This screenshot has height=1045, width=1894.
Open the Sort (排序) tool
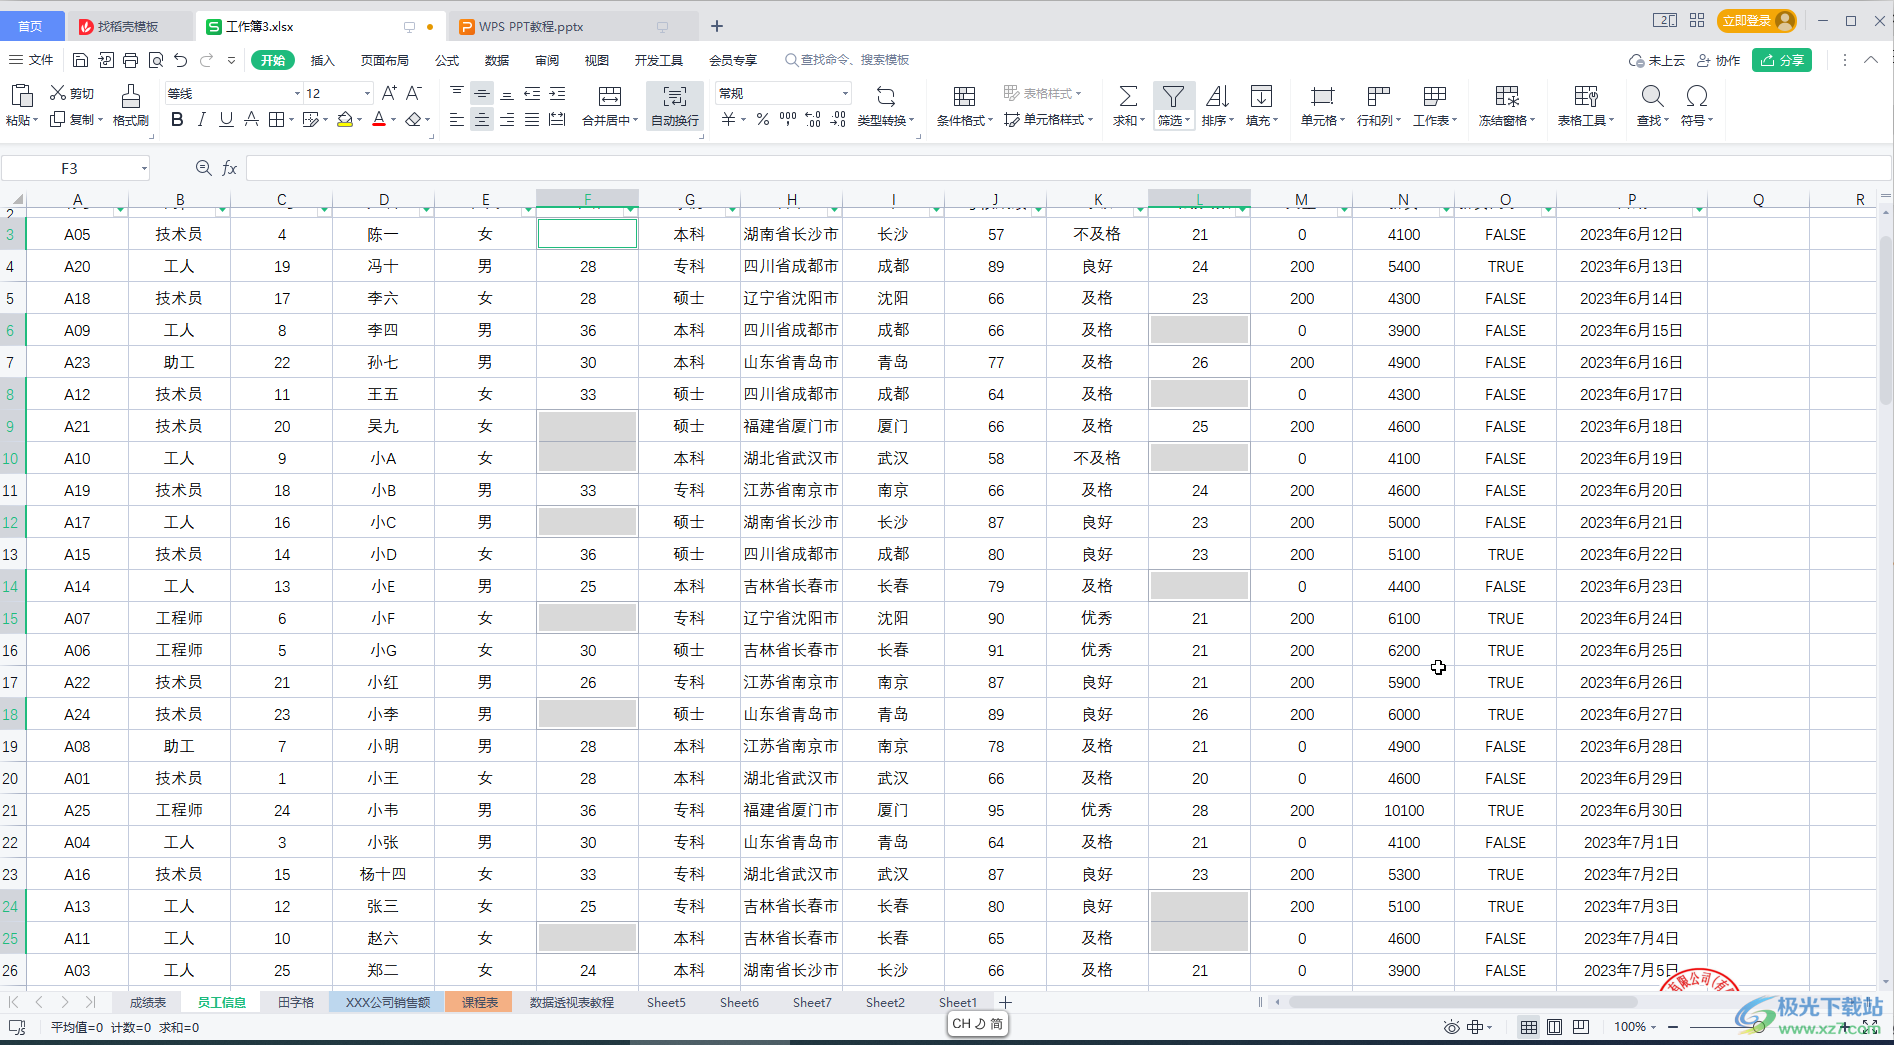[x=1217, y=105]
